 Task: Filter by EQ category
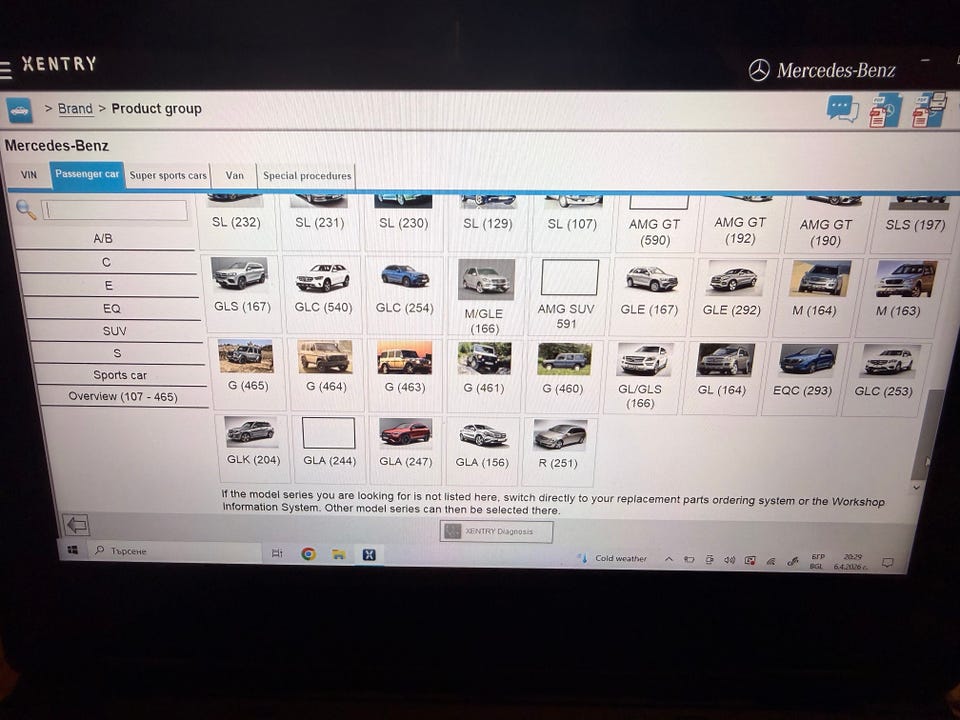coord(111,308)
